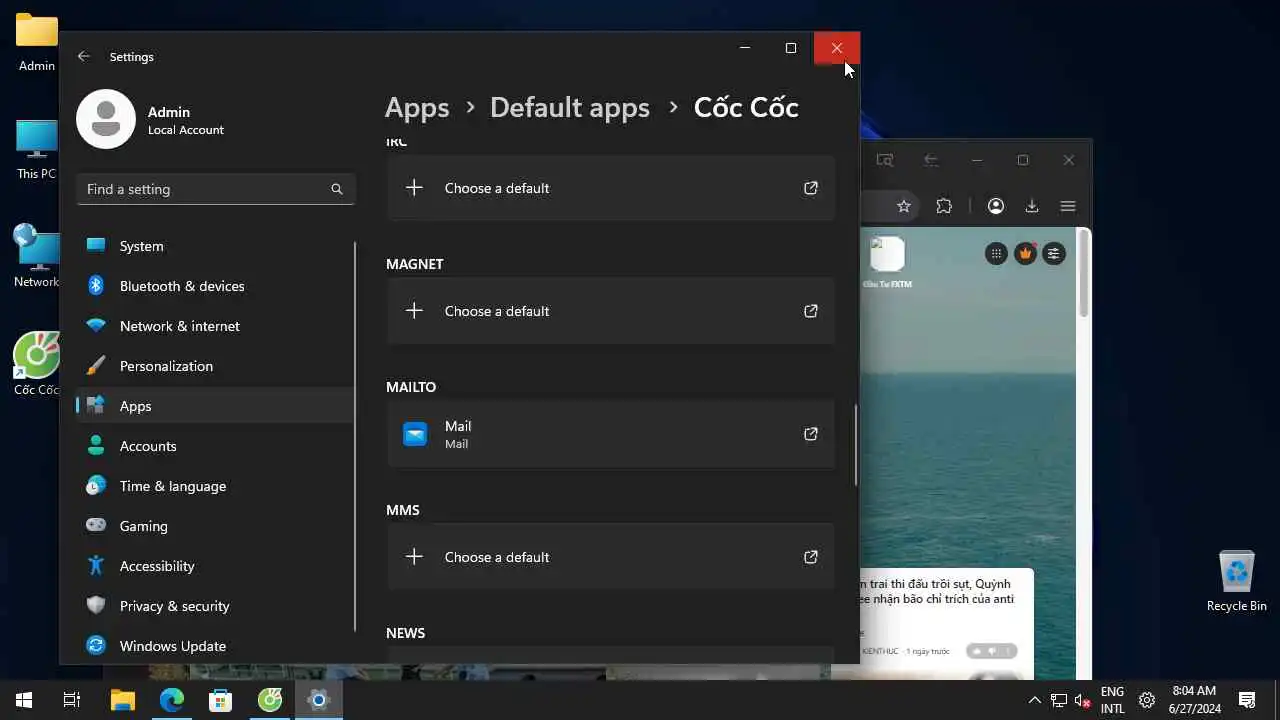Open the Windows Start menu
Image resolution: width=1280 pixels, height=720 pixels.
tap(24, 700)
